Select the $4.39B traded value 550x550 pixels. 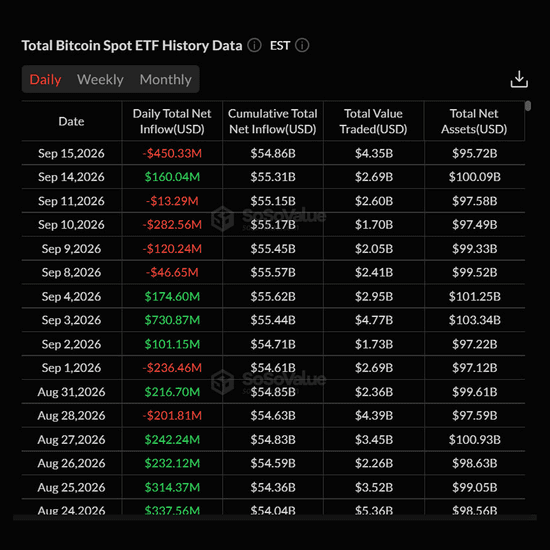coord(374,415)
